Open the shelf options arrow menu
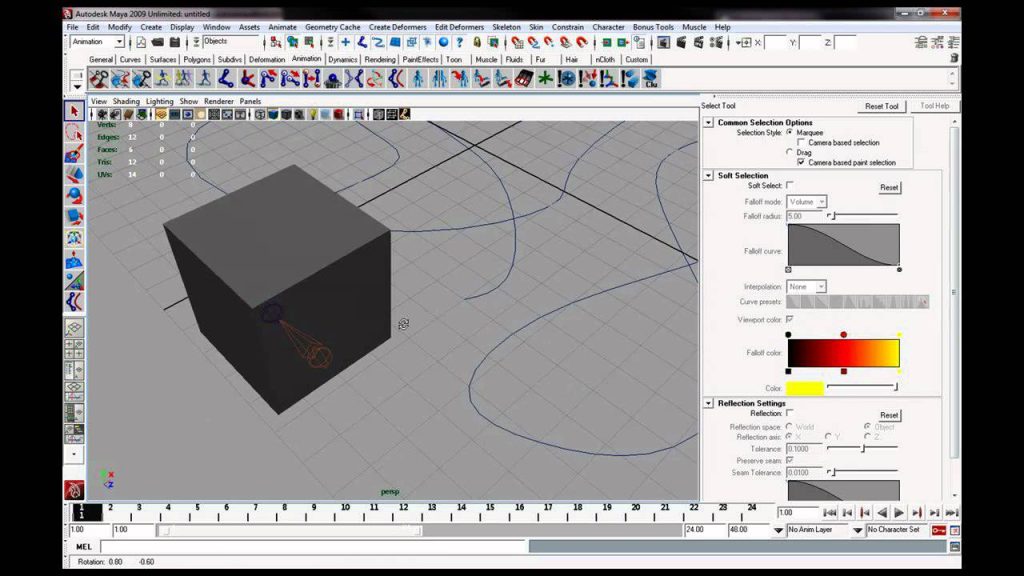 77,86
